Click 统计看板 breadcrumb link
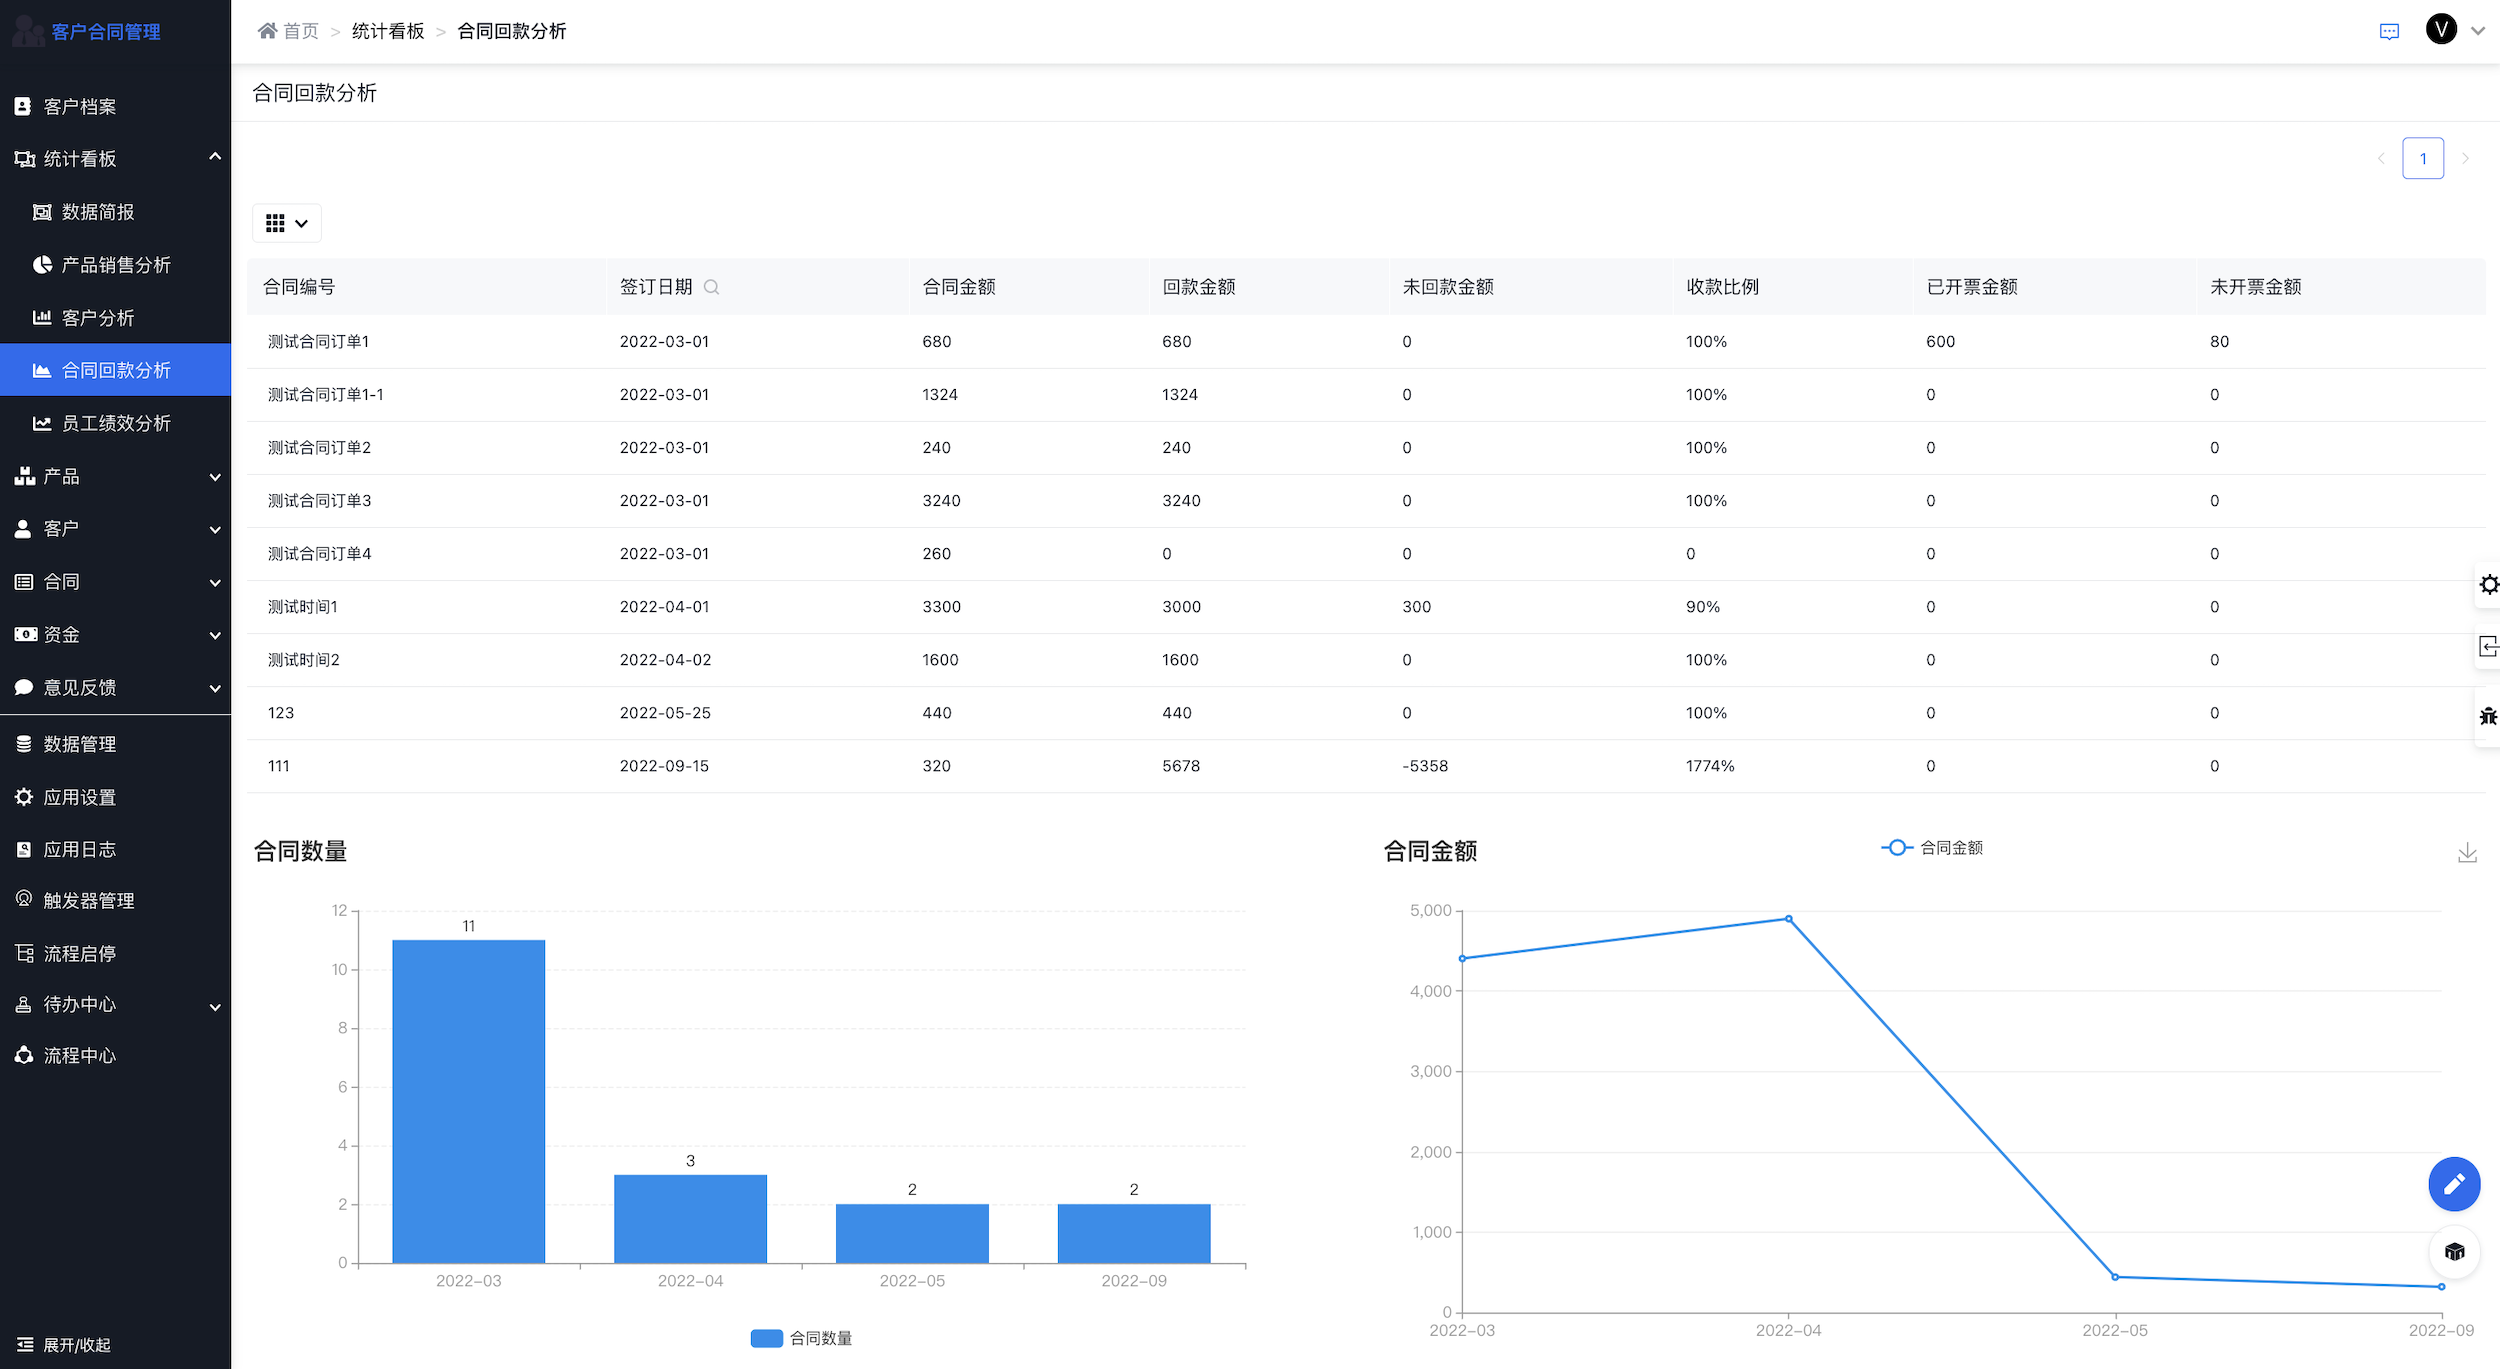 pyautogui.click(x=388, y=31)
